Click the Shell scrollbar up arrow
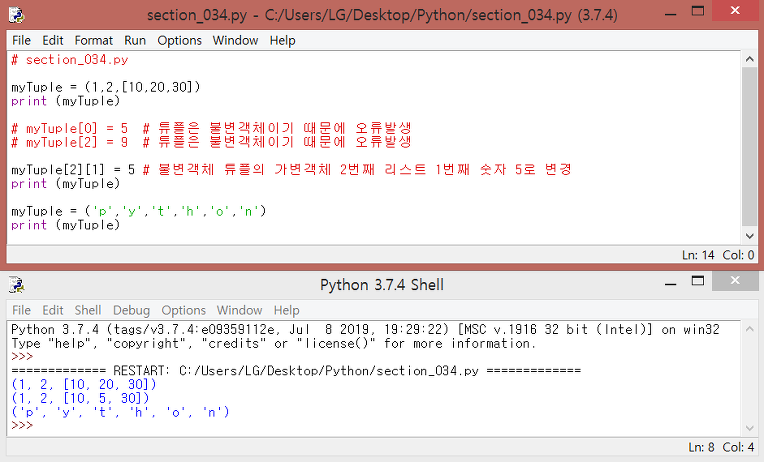764x462 pixels. 749,329
